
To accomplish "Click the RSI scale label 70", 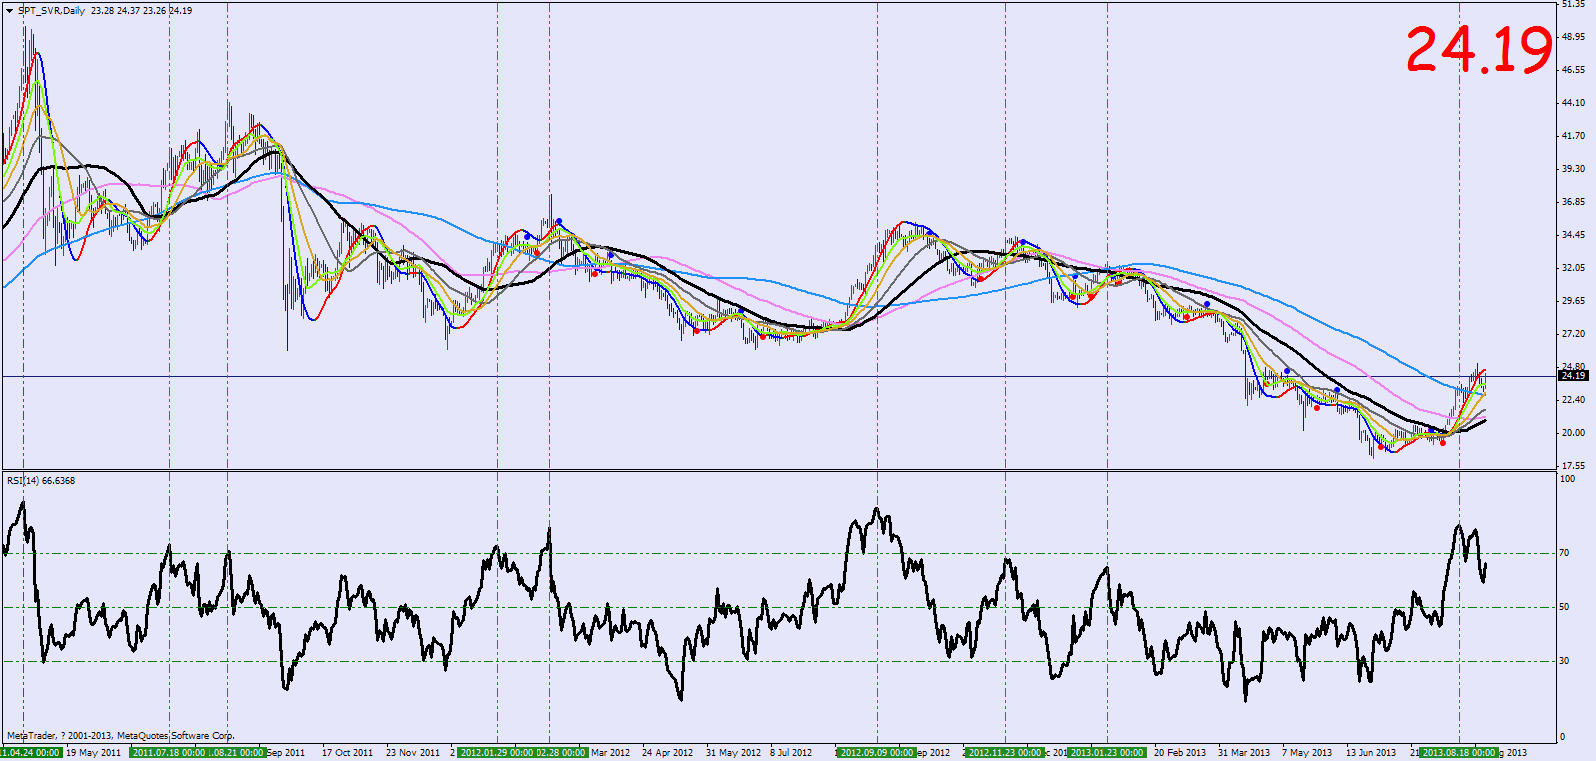I will (x=1565, y=553).
